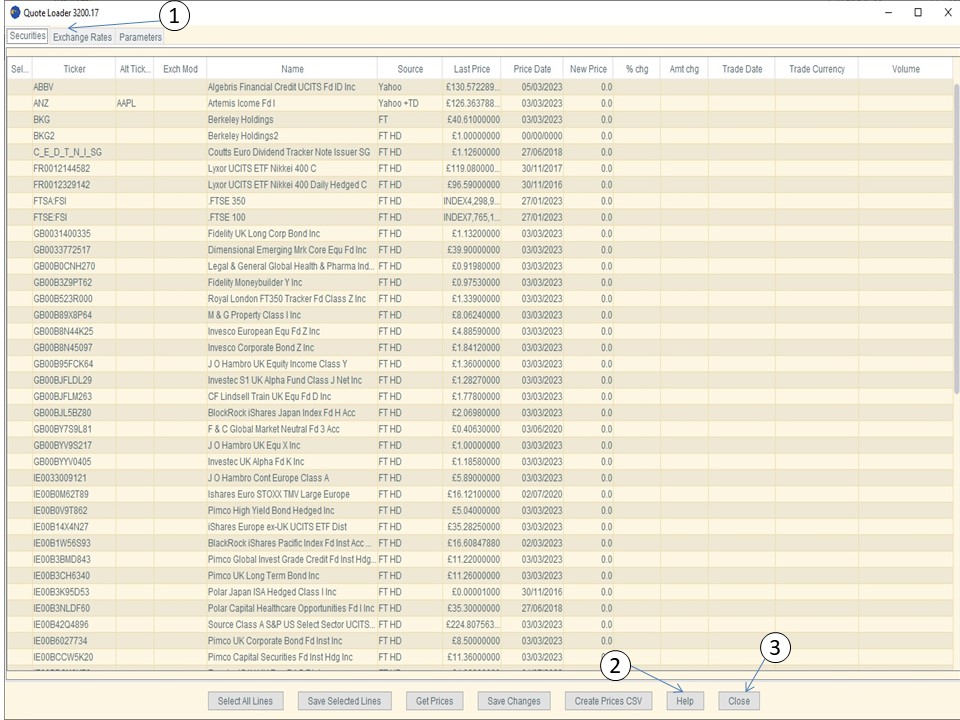Viewport: 960px width, 720px height.
Task: Toggle the select cell of the BKG2 row
Action: pyautogui.click(x=20, y=136)
